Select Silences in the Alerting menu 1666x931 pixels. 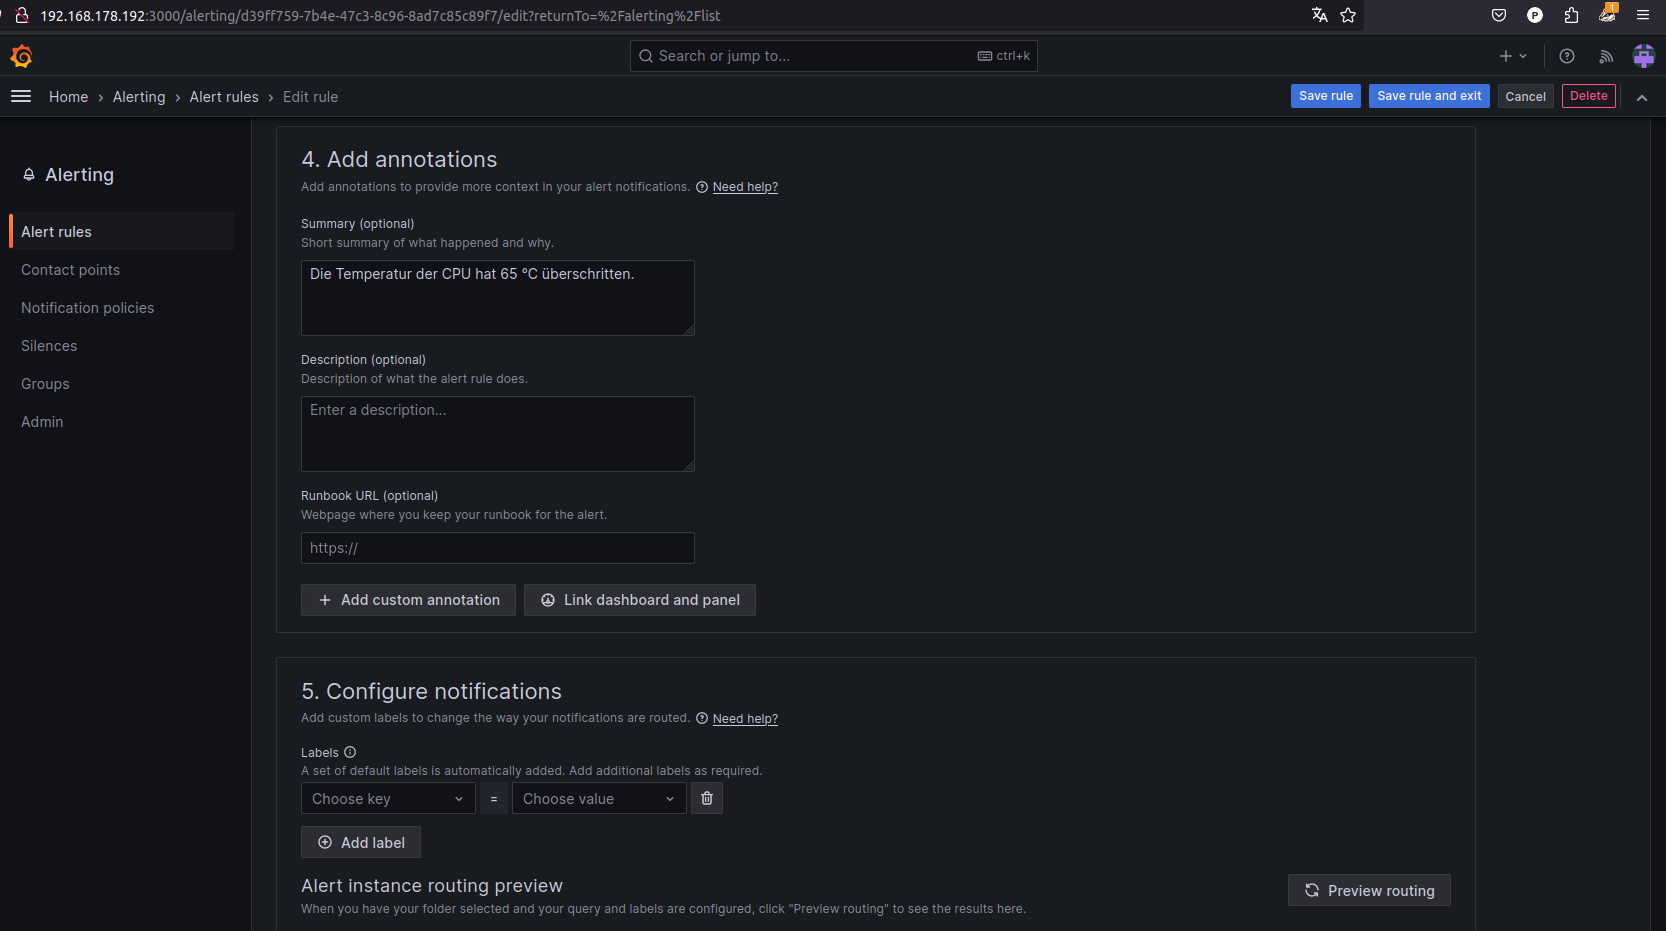pos(49,346)
